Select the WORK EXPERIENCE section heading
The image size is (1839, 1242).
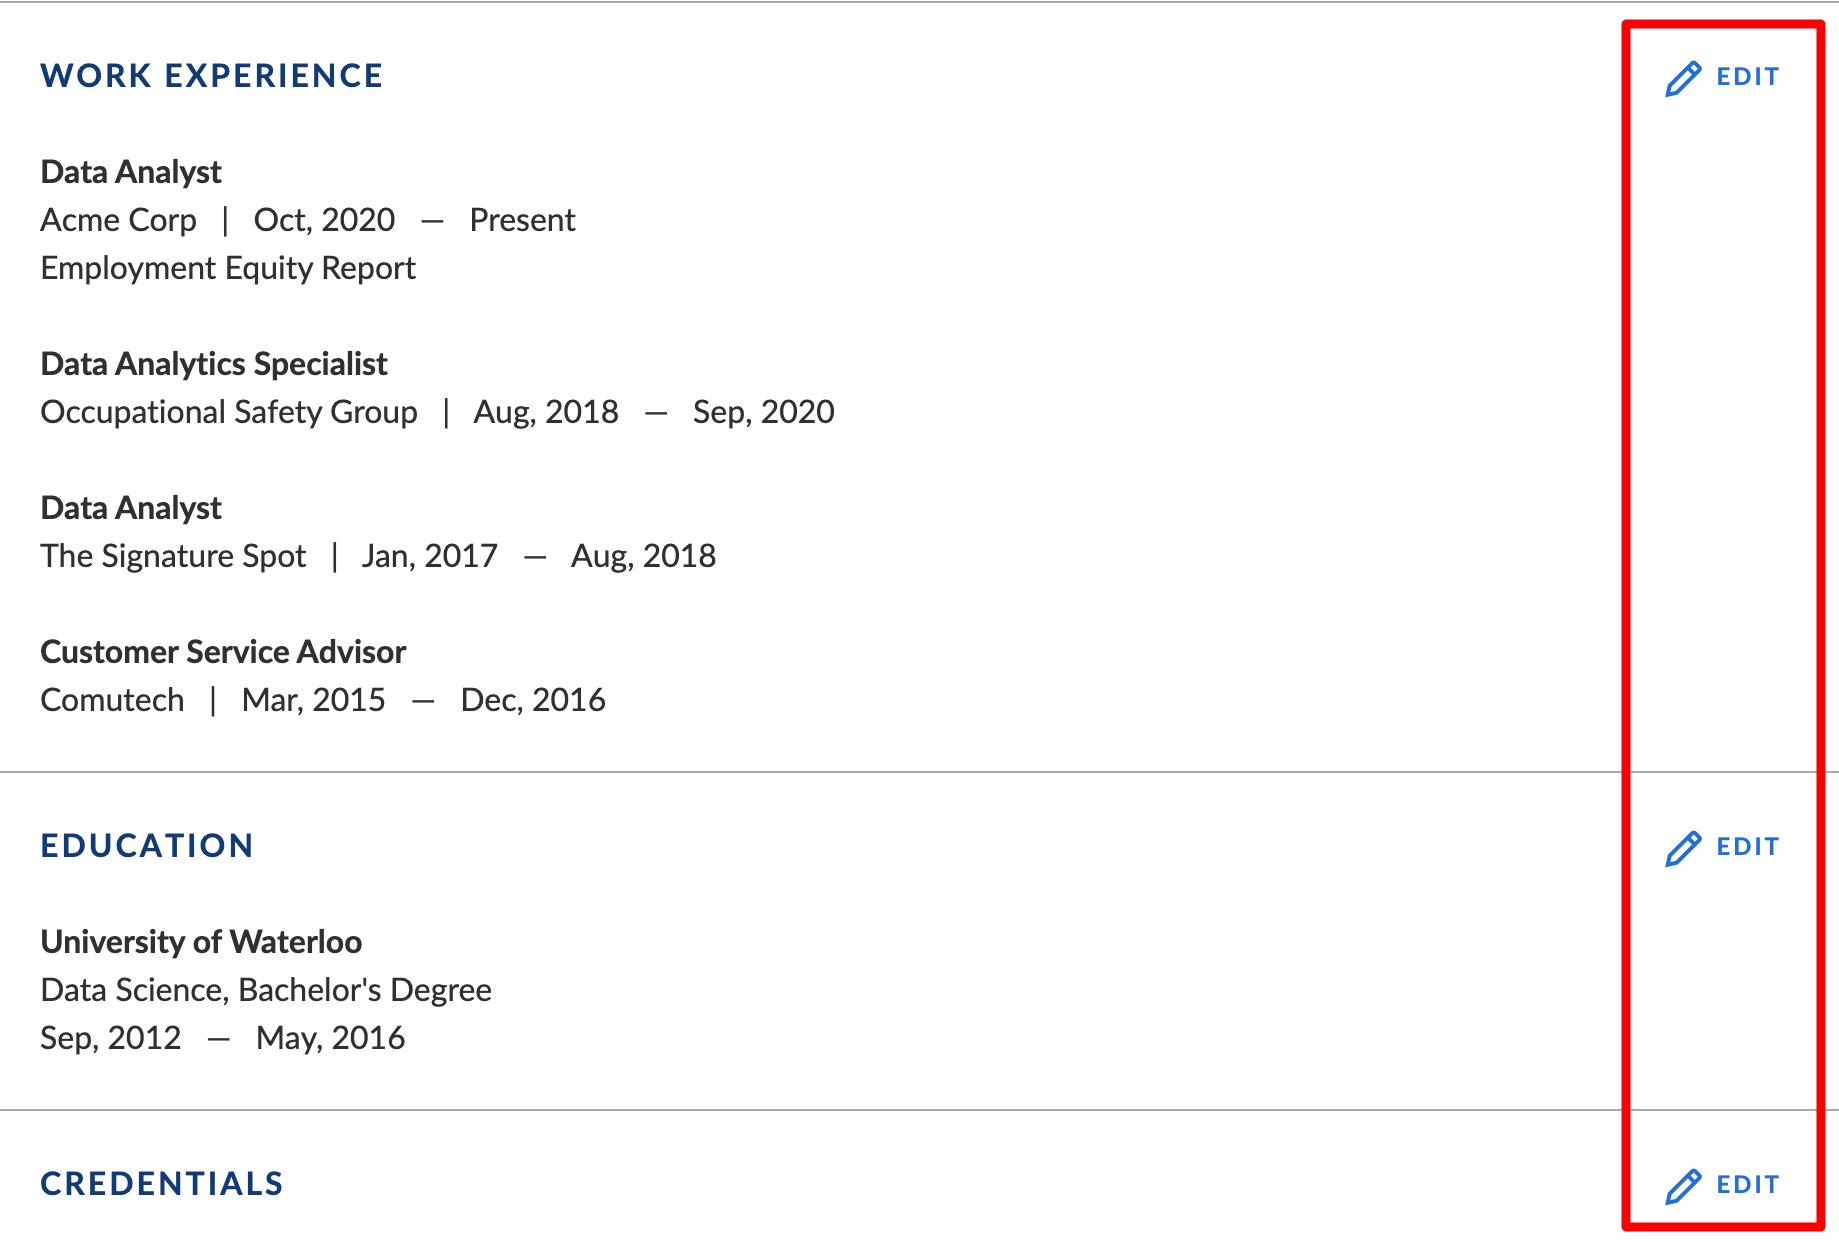211,76
